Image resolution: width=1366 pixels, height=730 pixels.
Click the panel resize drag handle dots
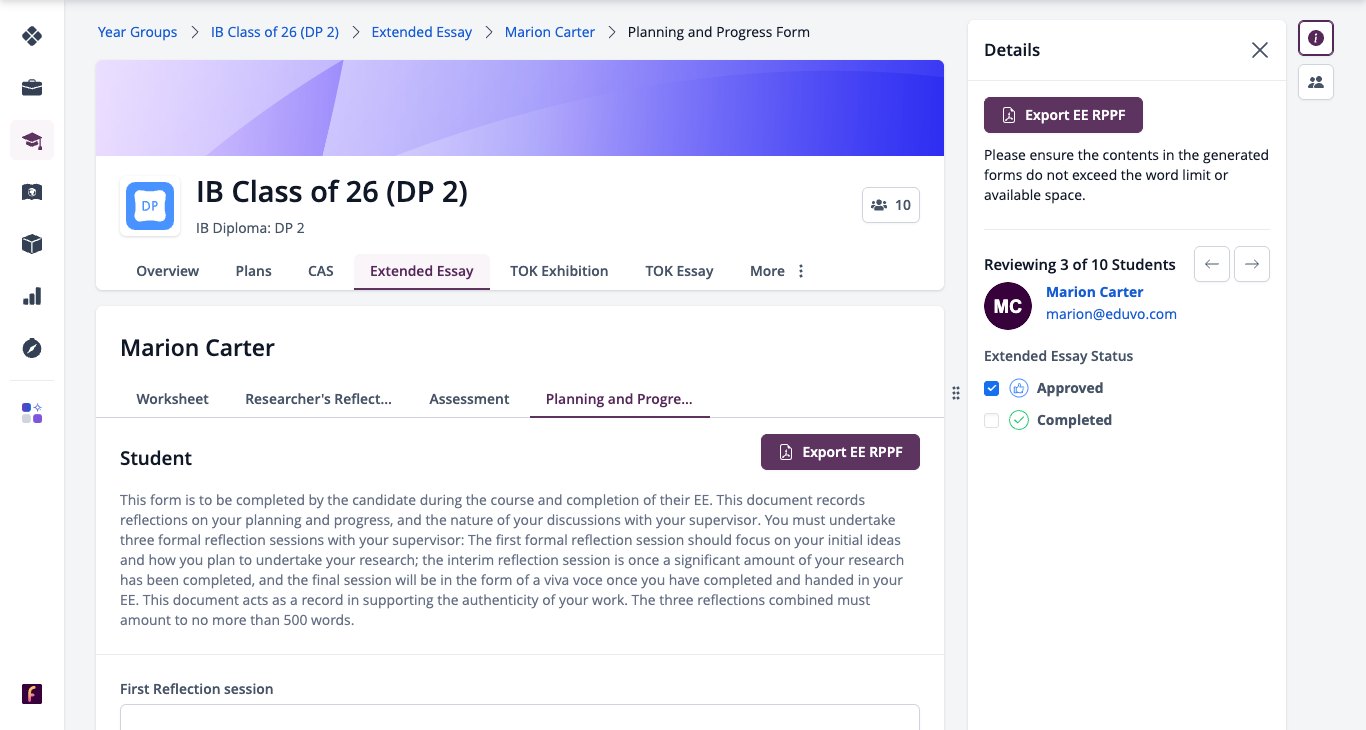(956, 393)
